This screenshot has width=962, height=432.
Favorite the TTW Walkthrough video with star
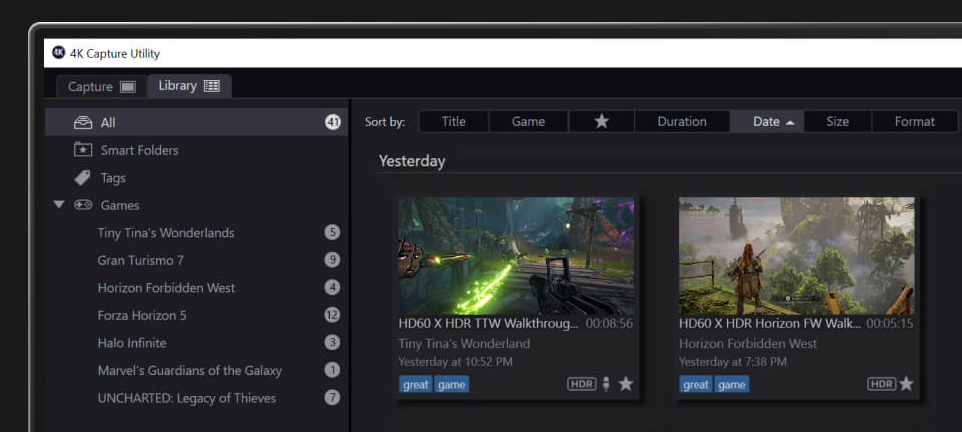point(625,384)
